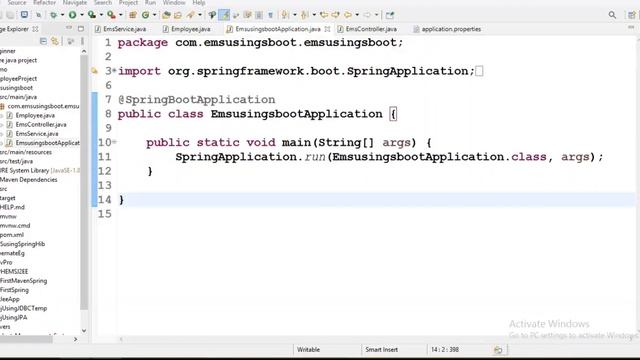Image resolution: width=640 pixels, height=360 pixels.
Task: Click Package Explorer horizontal scrollbar right arrow
Action: pos(76,339)
